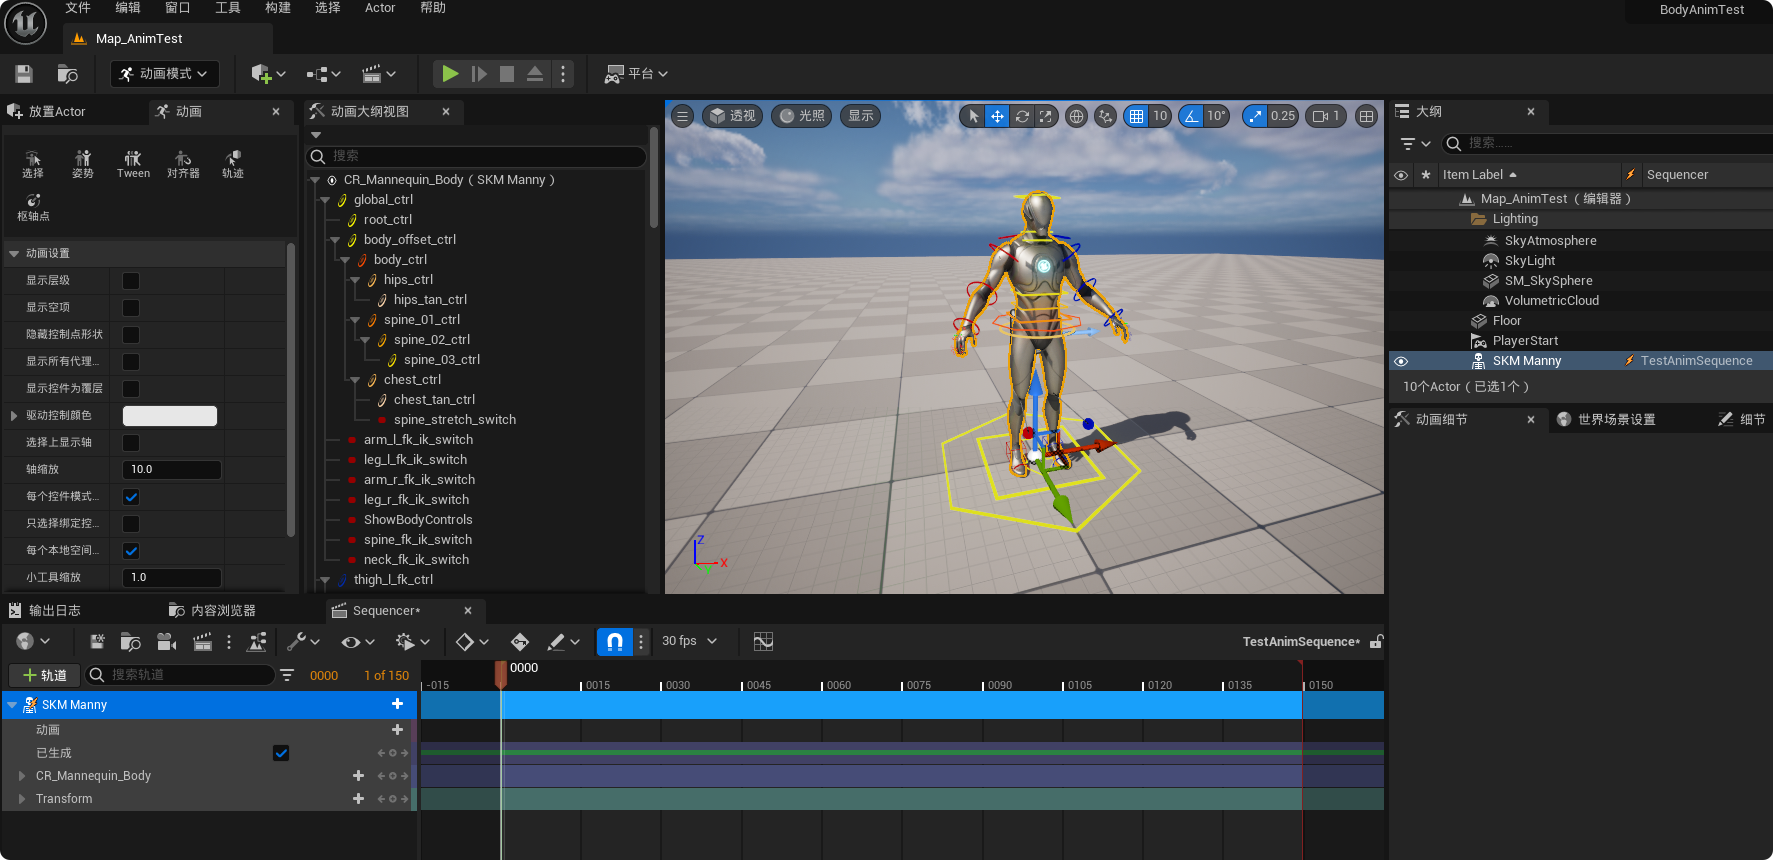The height and width of the screenshot is (860, 1773).
Task: Open the 动画模式 mode dropdown
Action: 164,74
